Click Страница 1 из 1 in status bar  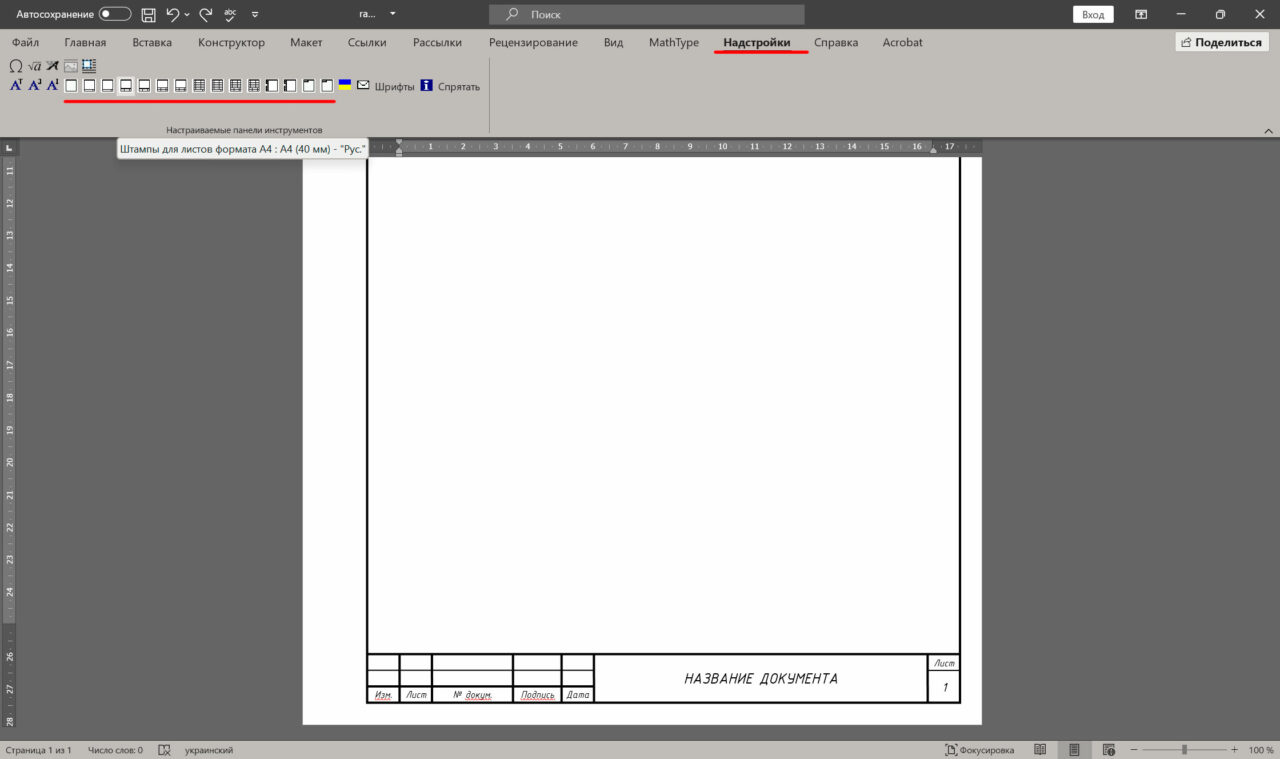point(39,750)
